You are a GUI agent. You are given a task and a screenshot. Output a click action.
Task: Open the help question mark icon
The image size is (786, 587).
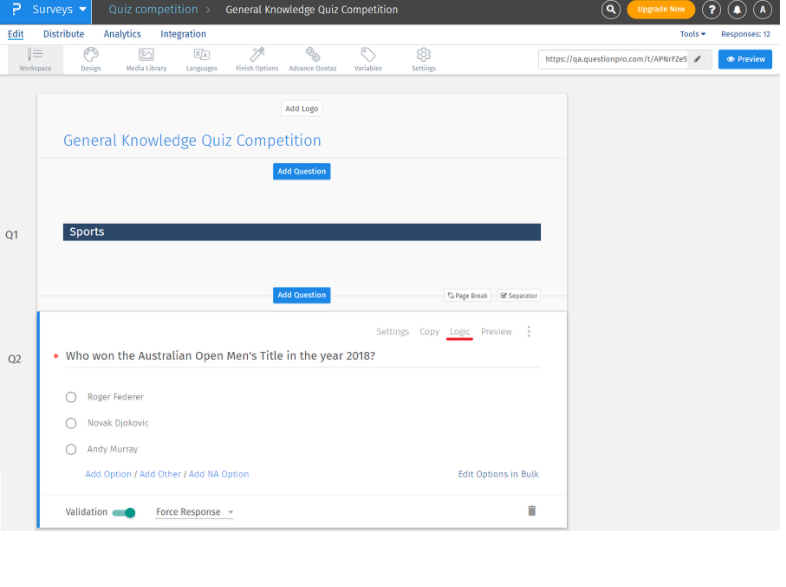pyautogui.click(x=711, y=10)
